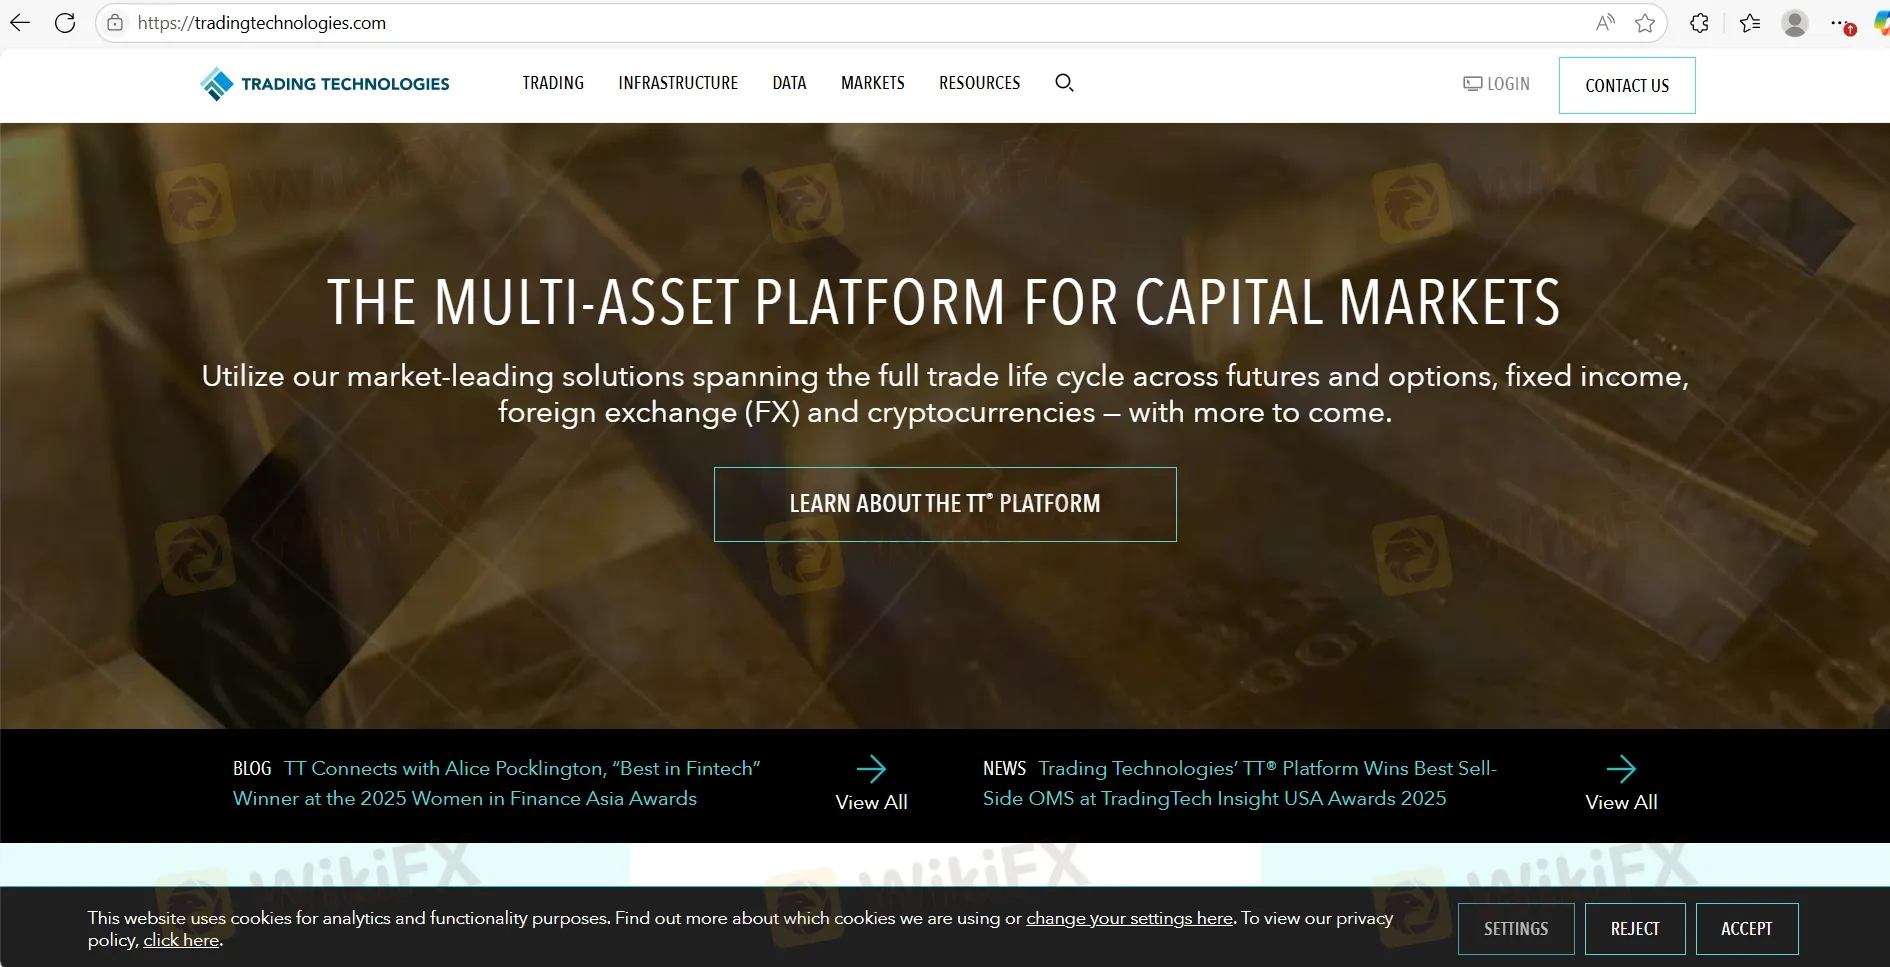1890x967 pixels.
Task: Click the news View All arrow icon
Action: 1621,769
